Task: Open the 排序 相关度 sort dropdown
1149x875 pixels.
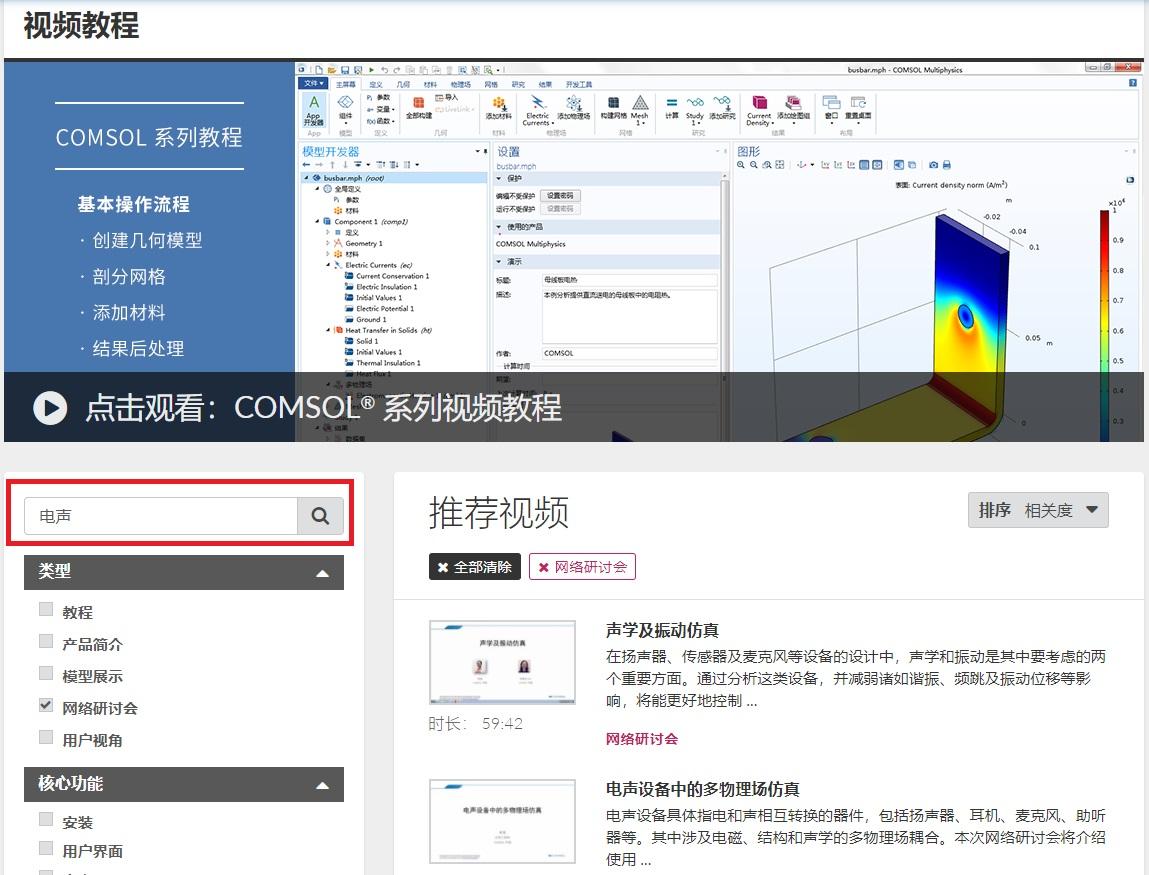Action: coord(1037,510)
